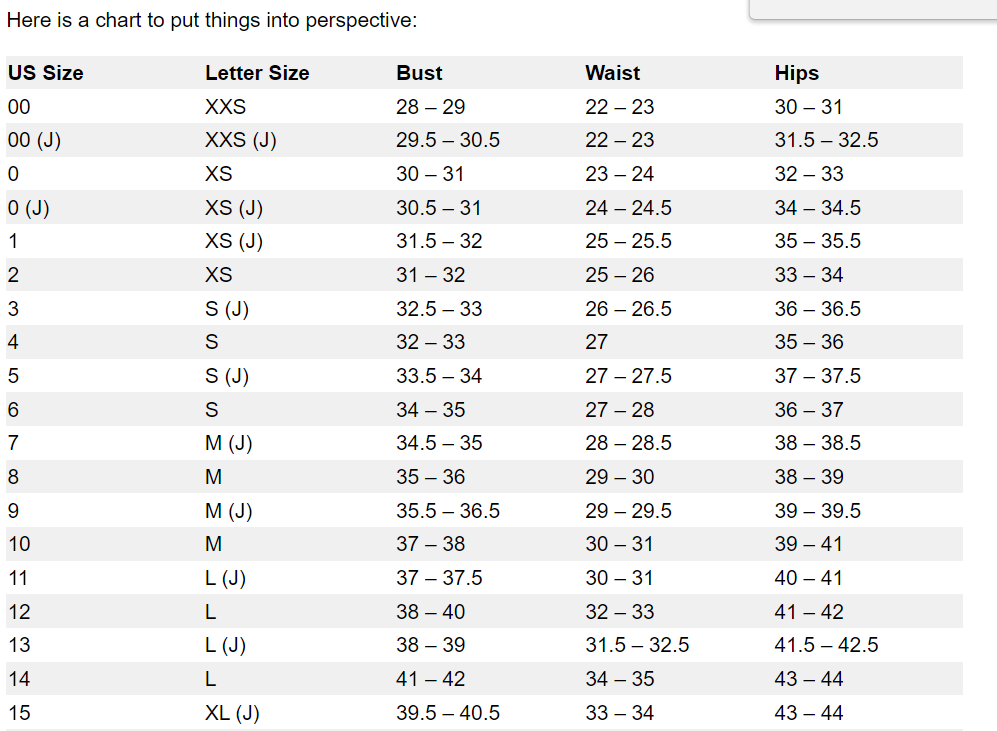The width and height of the screenshot is (997, 731).
Task: Click the US Size column header
Action: click(45, 73)
